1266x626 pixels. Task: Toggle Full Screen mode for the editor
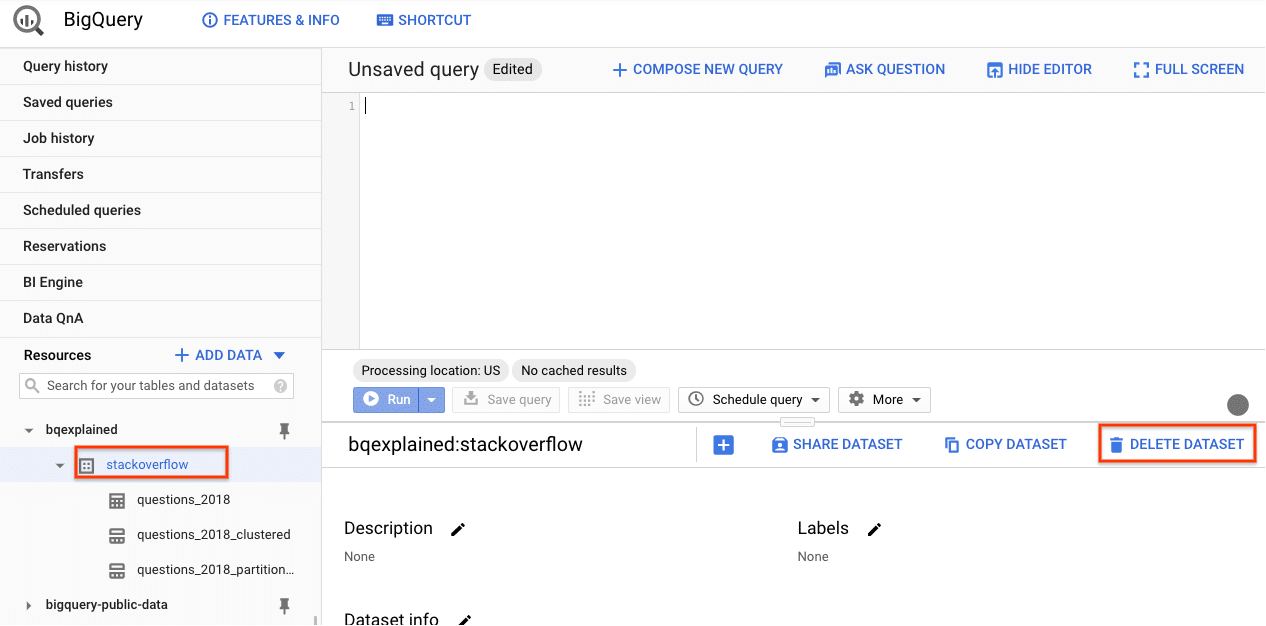tap(1188, 69)
